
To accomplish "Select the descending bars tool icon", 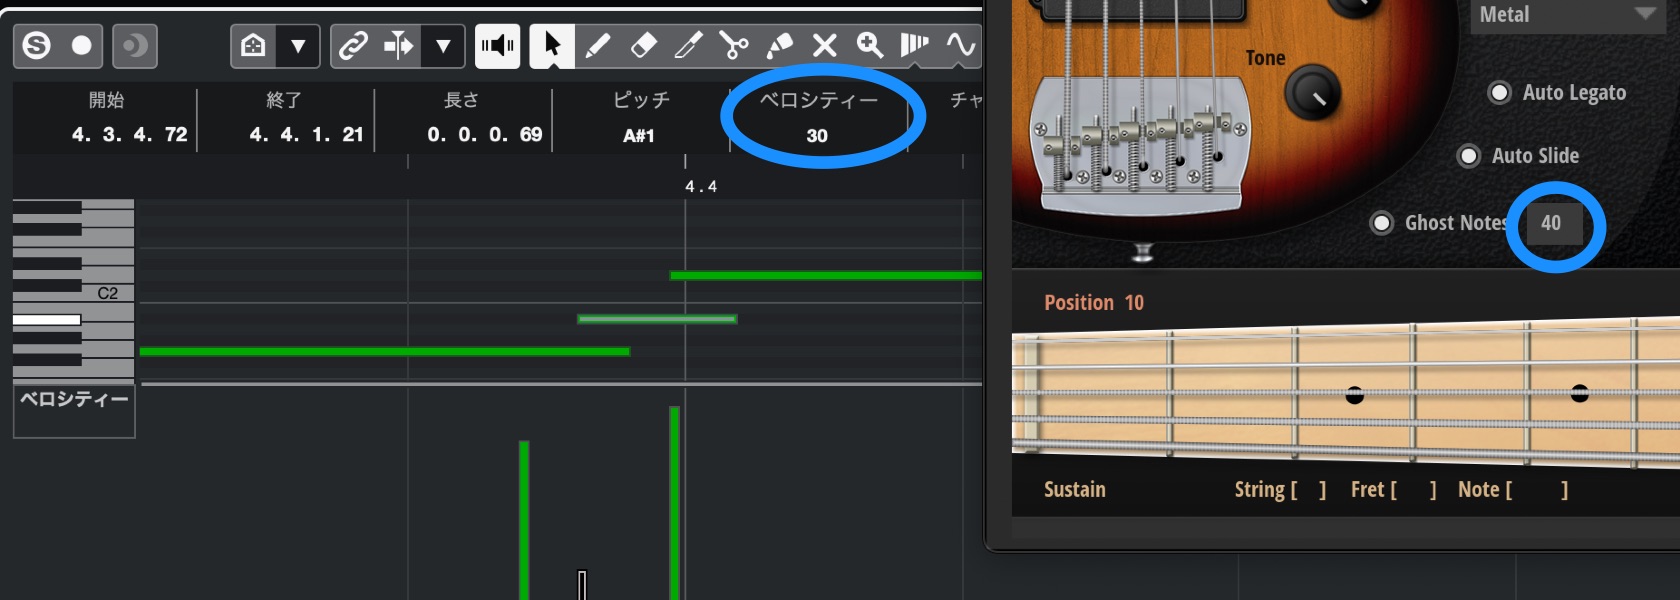I will (914, 46).
